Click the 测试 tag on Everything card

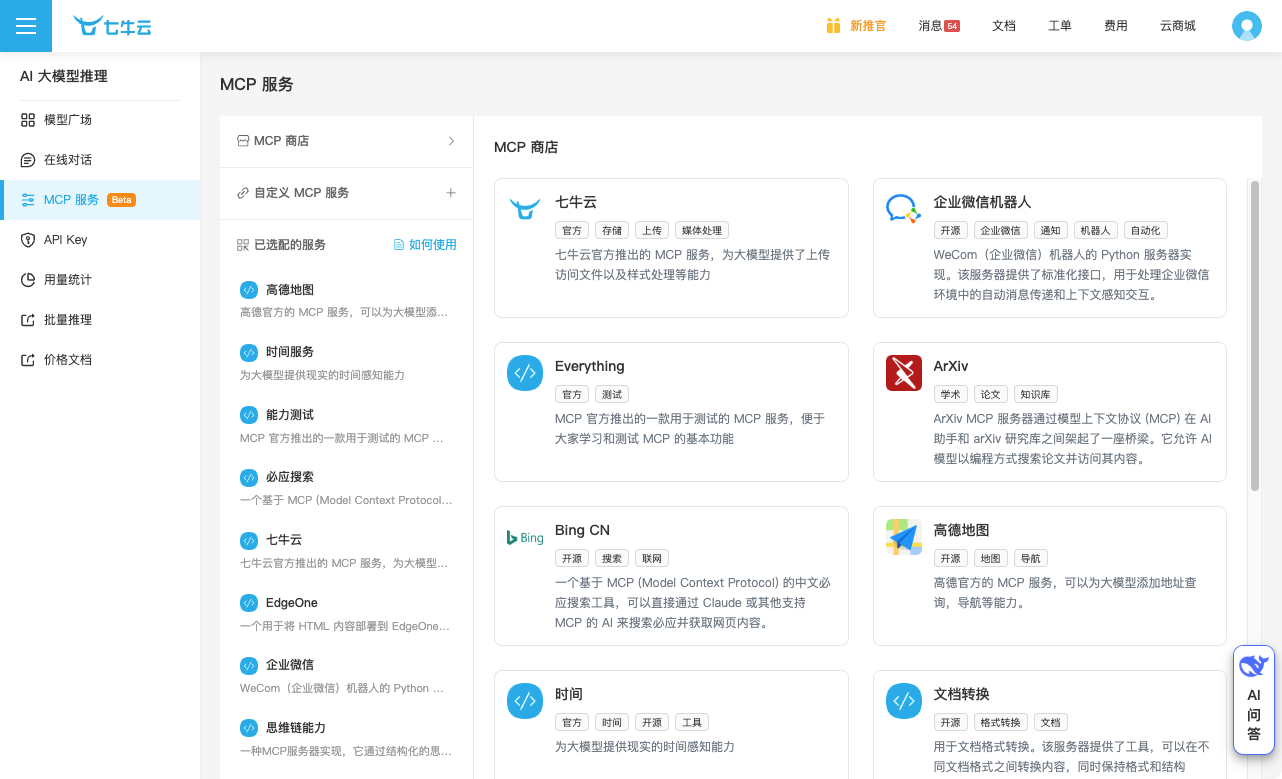(612, 395)
